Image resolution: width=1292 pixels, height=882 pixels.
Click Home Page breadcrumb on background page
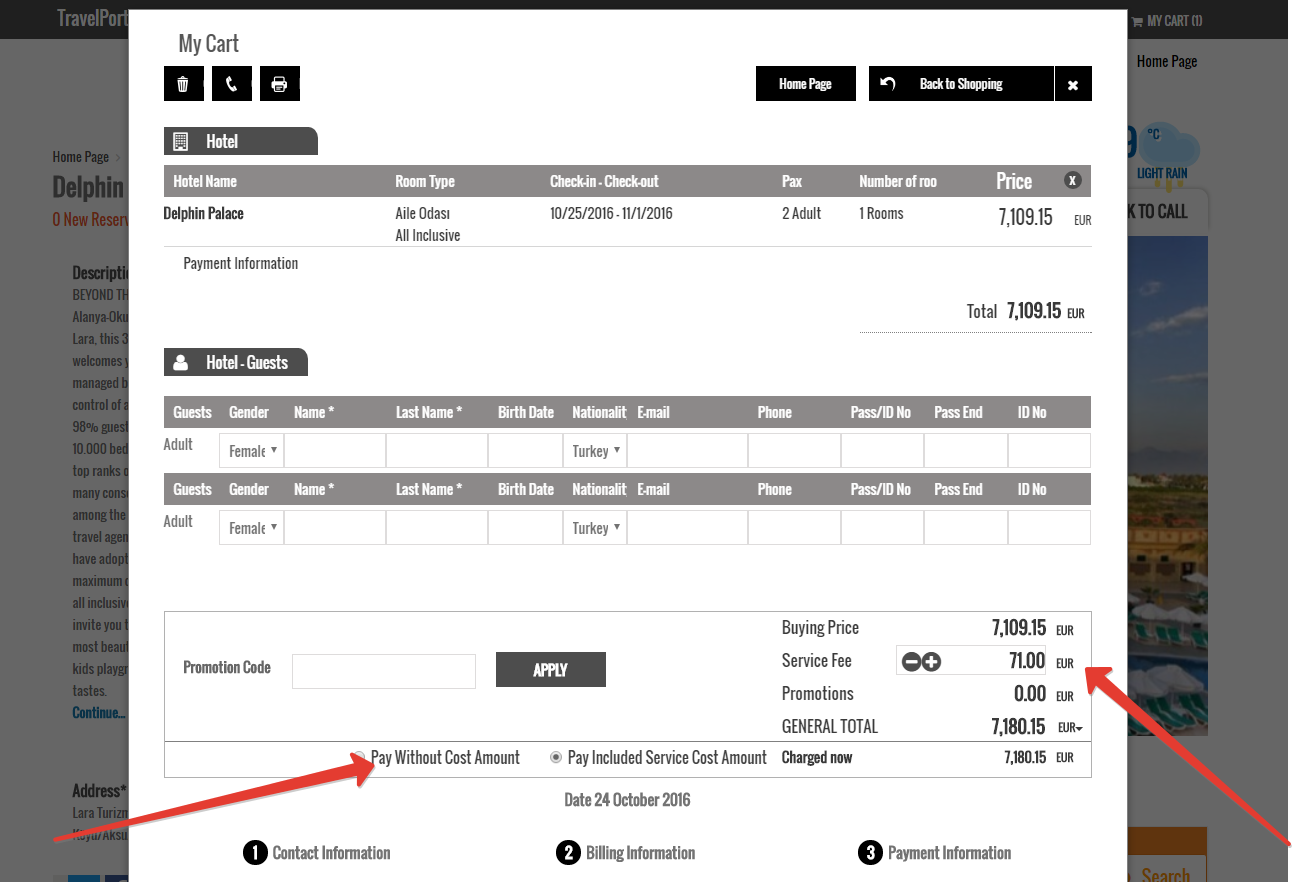click(81, 157)
